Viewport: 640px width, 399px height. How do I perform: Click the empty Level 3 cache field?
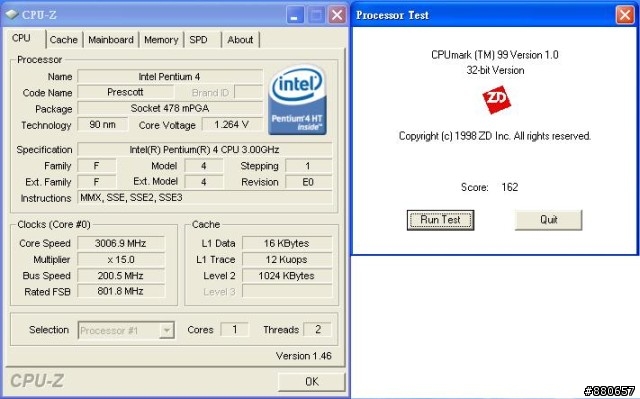pos(287,291)
